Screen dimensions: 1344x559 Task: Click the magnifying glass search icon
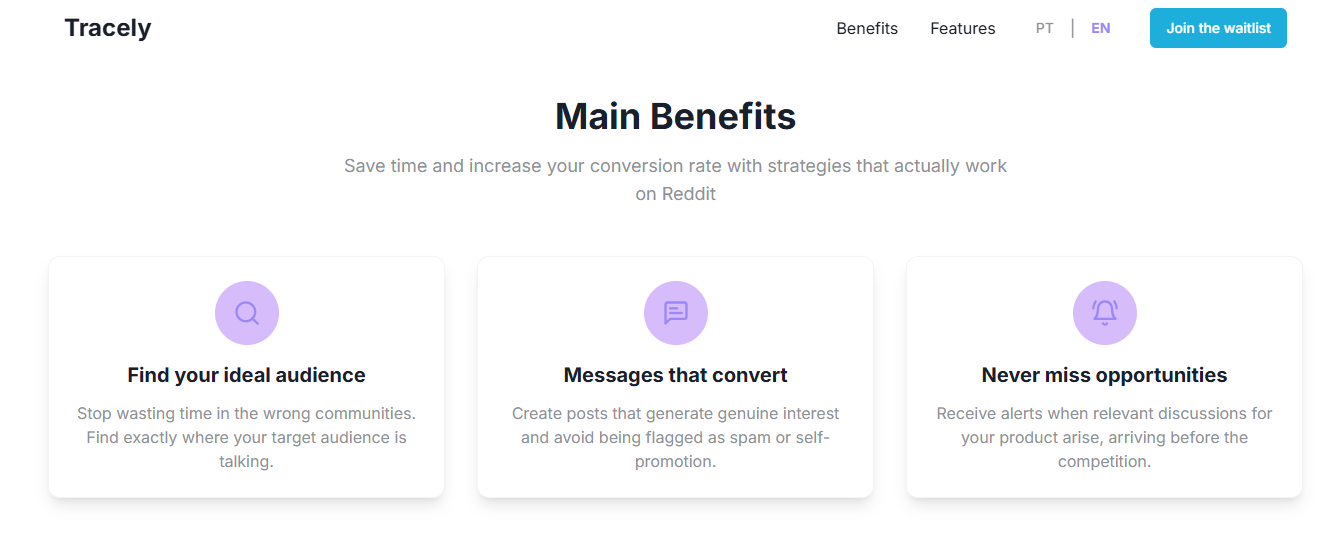click(x=247, y=313)
